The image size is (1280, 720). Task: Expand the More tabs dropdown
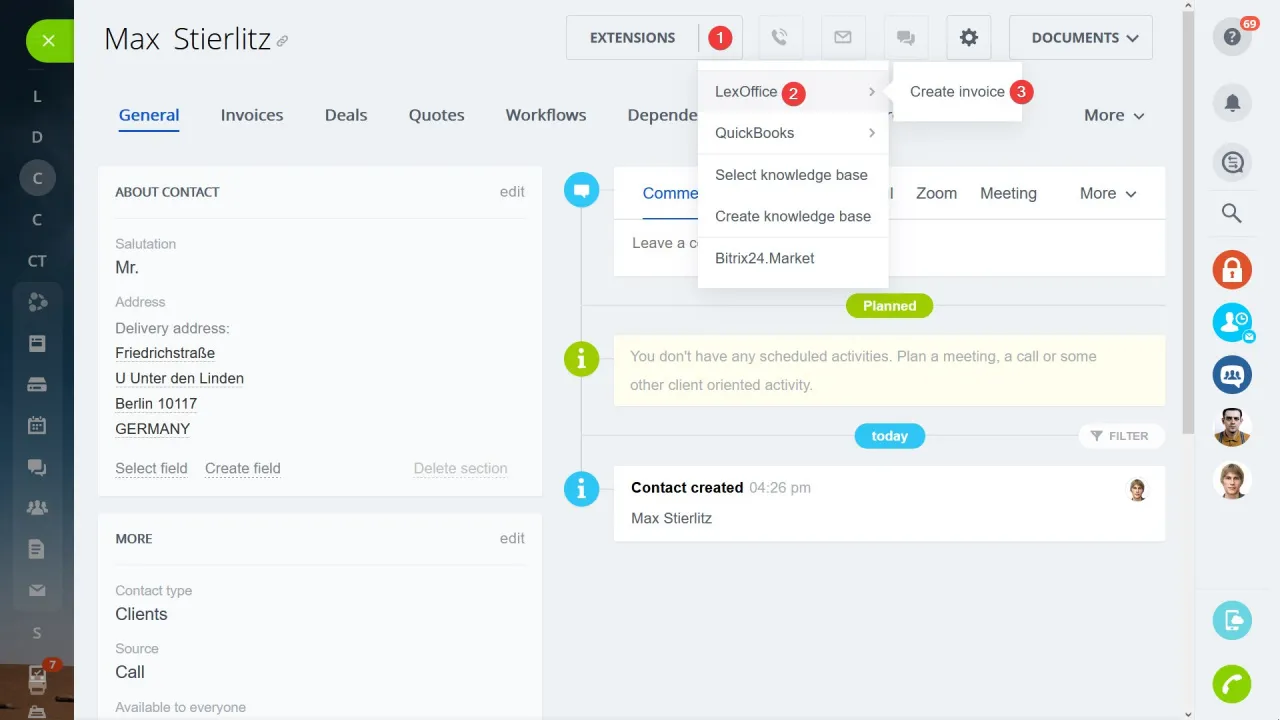point(1114,115)
